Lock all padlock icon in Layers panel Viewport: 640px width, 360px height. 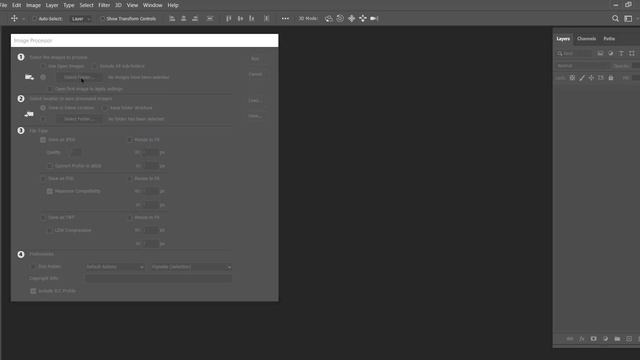pyautogui.click(x=611, y=78)
